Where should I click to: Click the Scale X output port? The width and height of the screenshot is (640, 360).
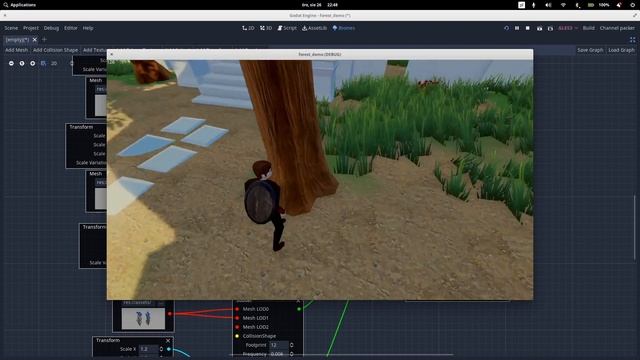tap(169, 349)
